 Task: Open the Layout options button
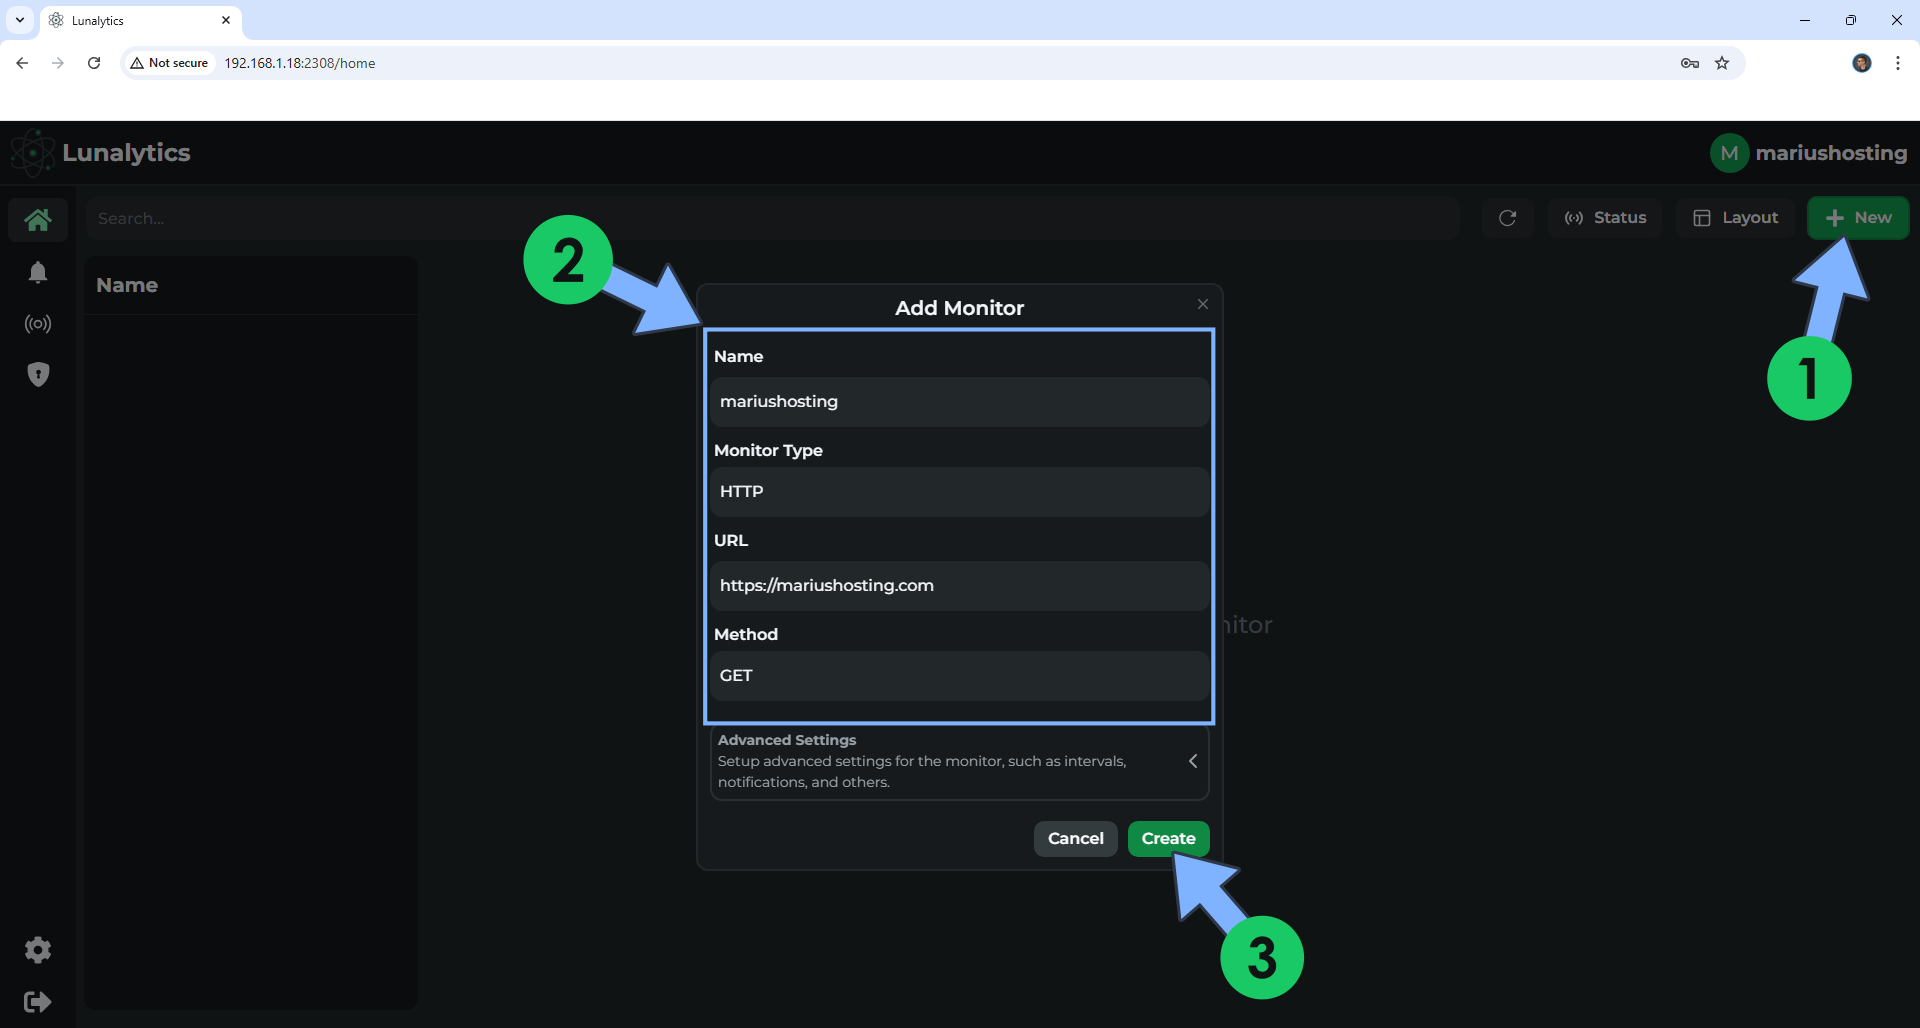1735,218
